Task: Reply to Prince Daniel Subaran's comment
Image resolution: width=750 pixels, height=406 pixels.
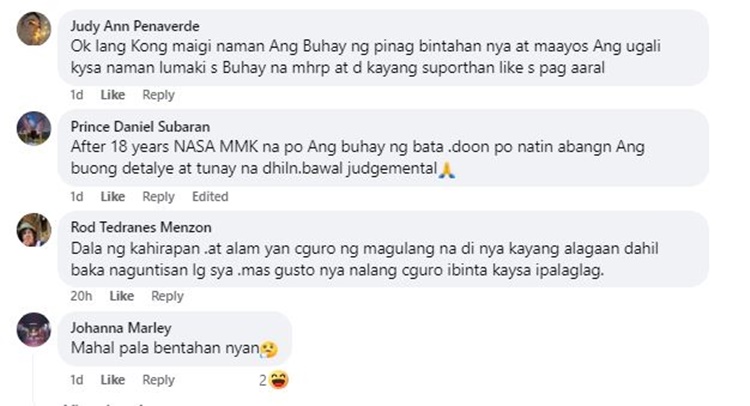Action: coord(158,197)
